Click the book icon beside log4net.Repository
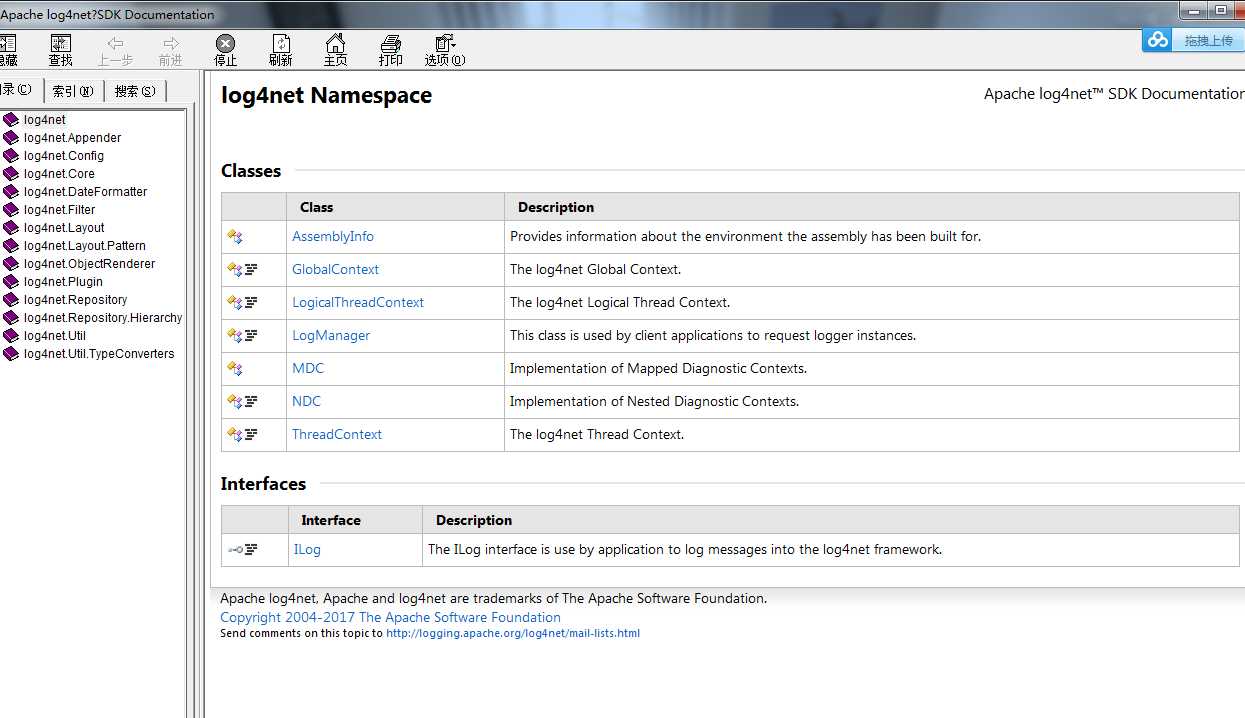Viewport: 1245px width, 718px height. [11, 300]
